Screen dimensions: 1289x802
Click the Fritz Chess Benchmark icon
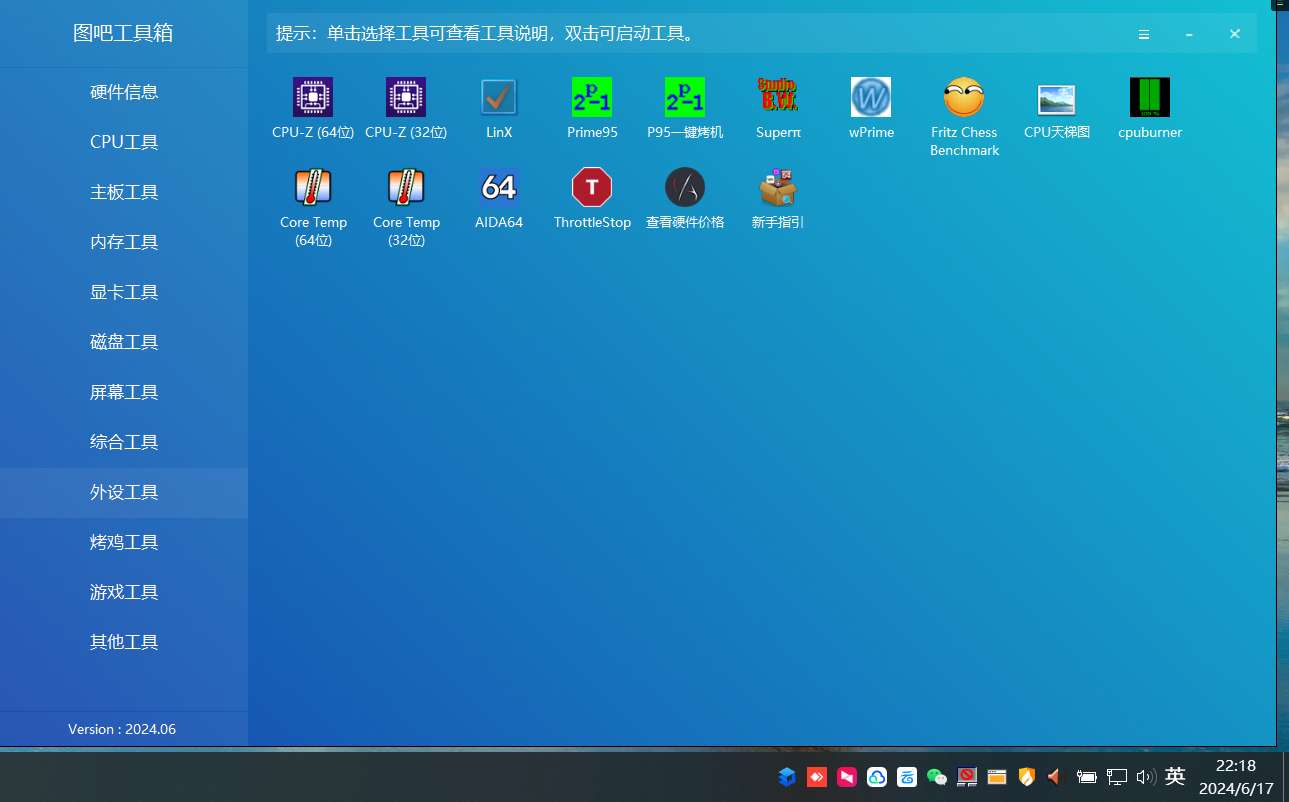point(964,98)
